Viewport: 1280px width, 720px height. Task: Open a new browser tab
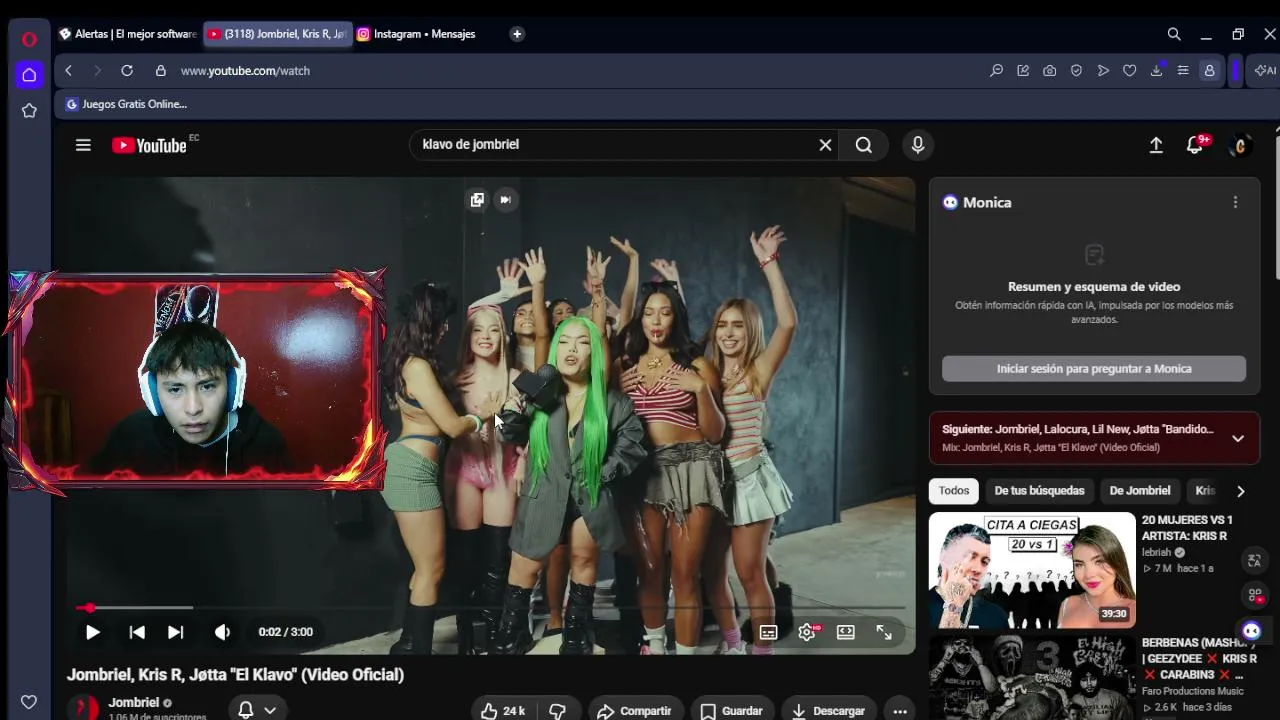[x=517, y=34]
